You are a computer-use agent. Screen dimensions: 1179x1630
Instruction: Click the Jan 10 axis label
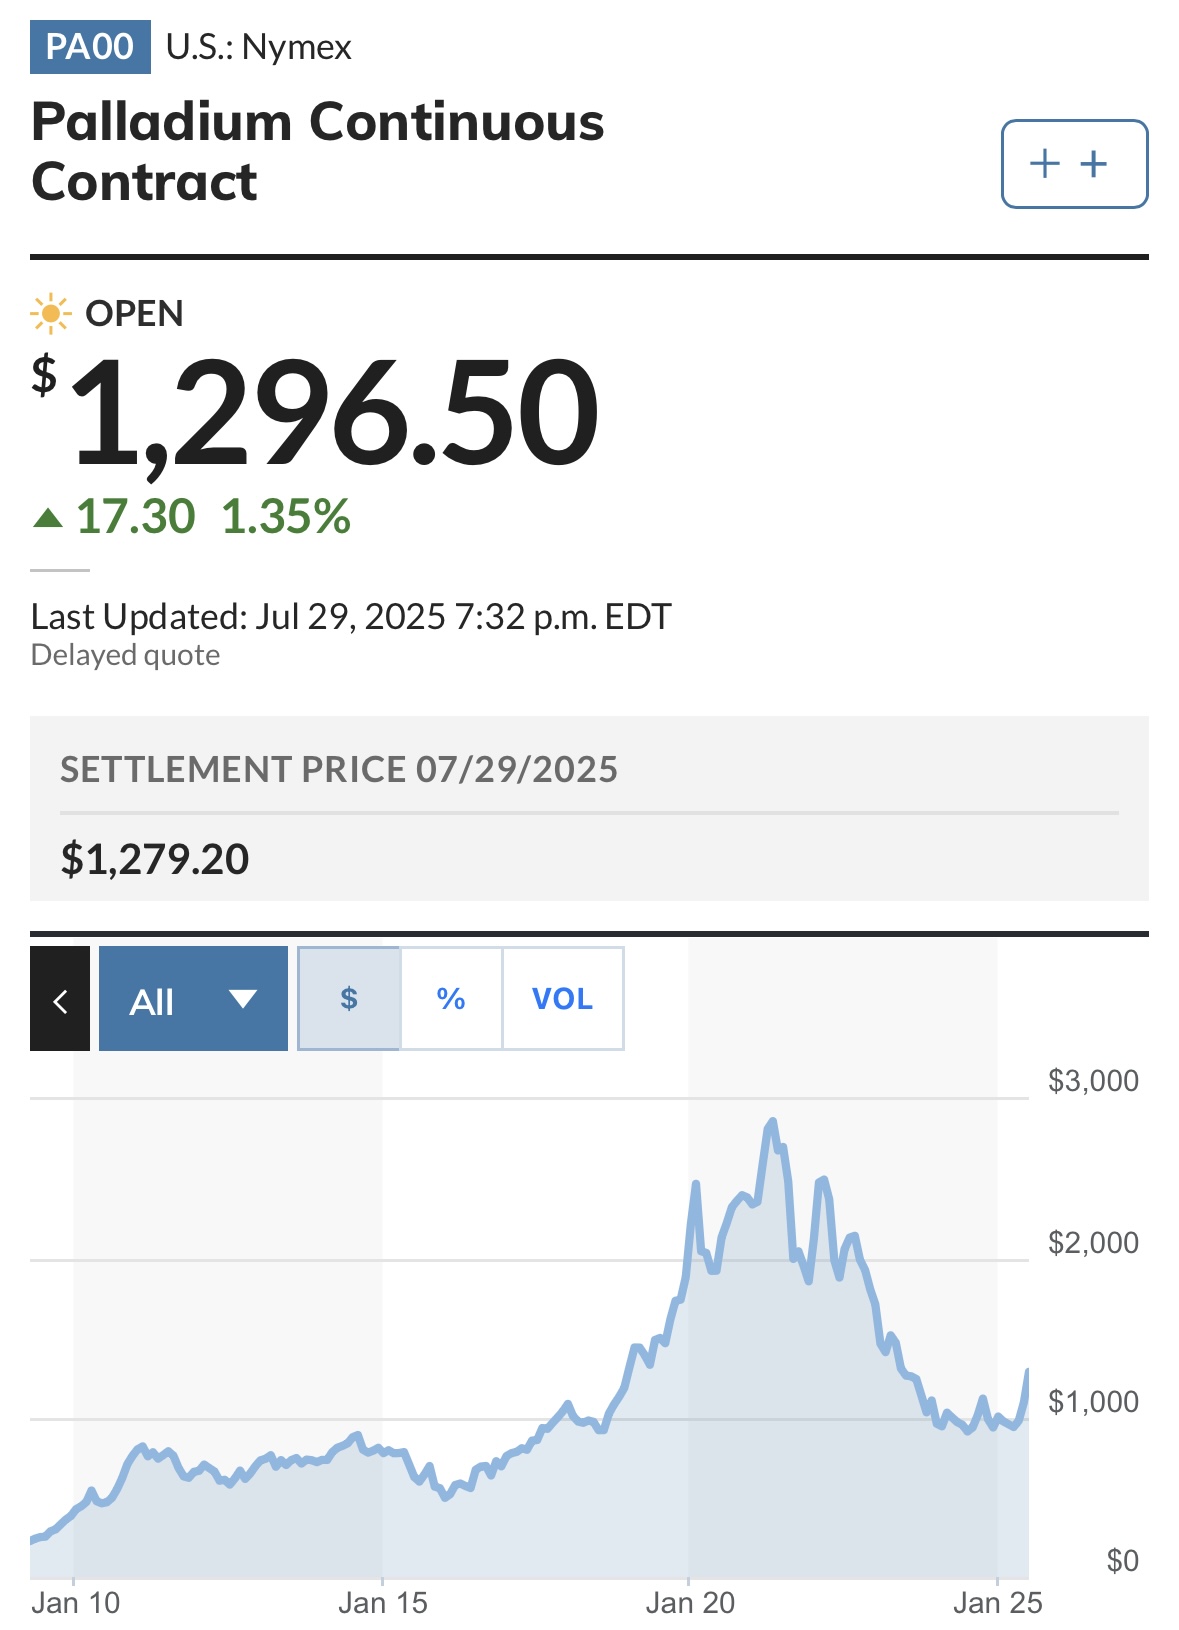76,1603
